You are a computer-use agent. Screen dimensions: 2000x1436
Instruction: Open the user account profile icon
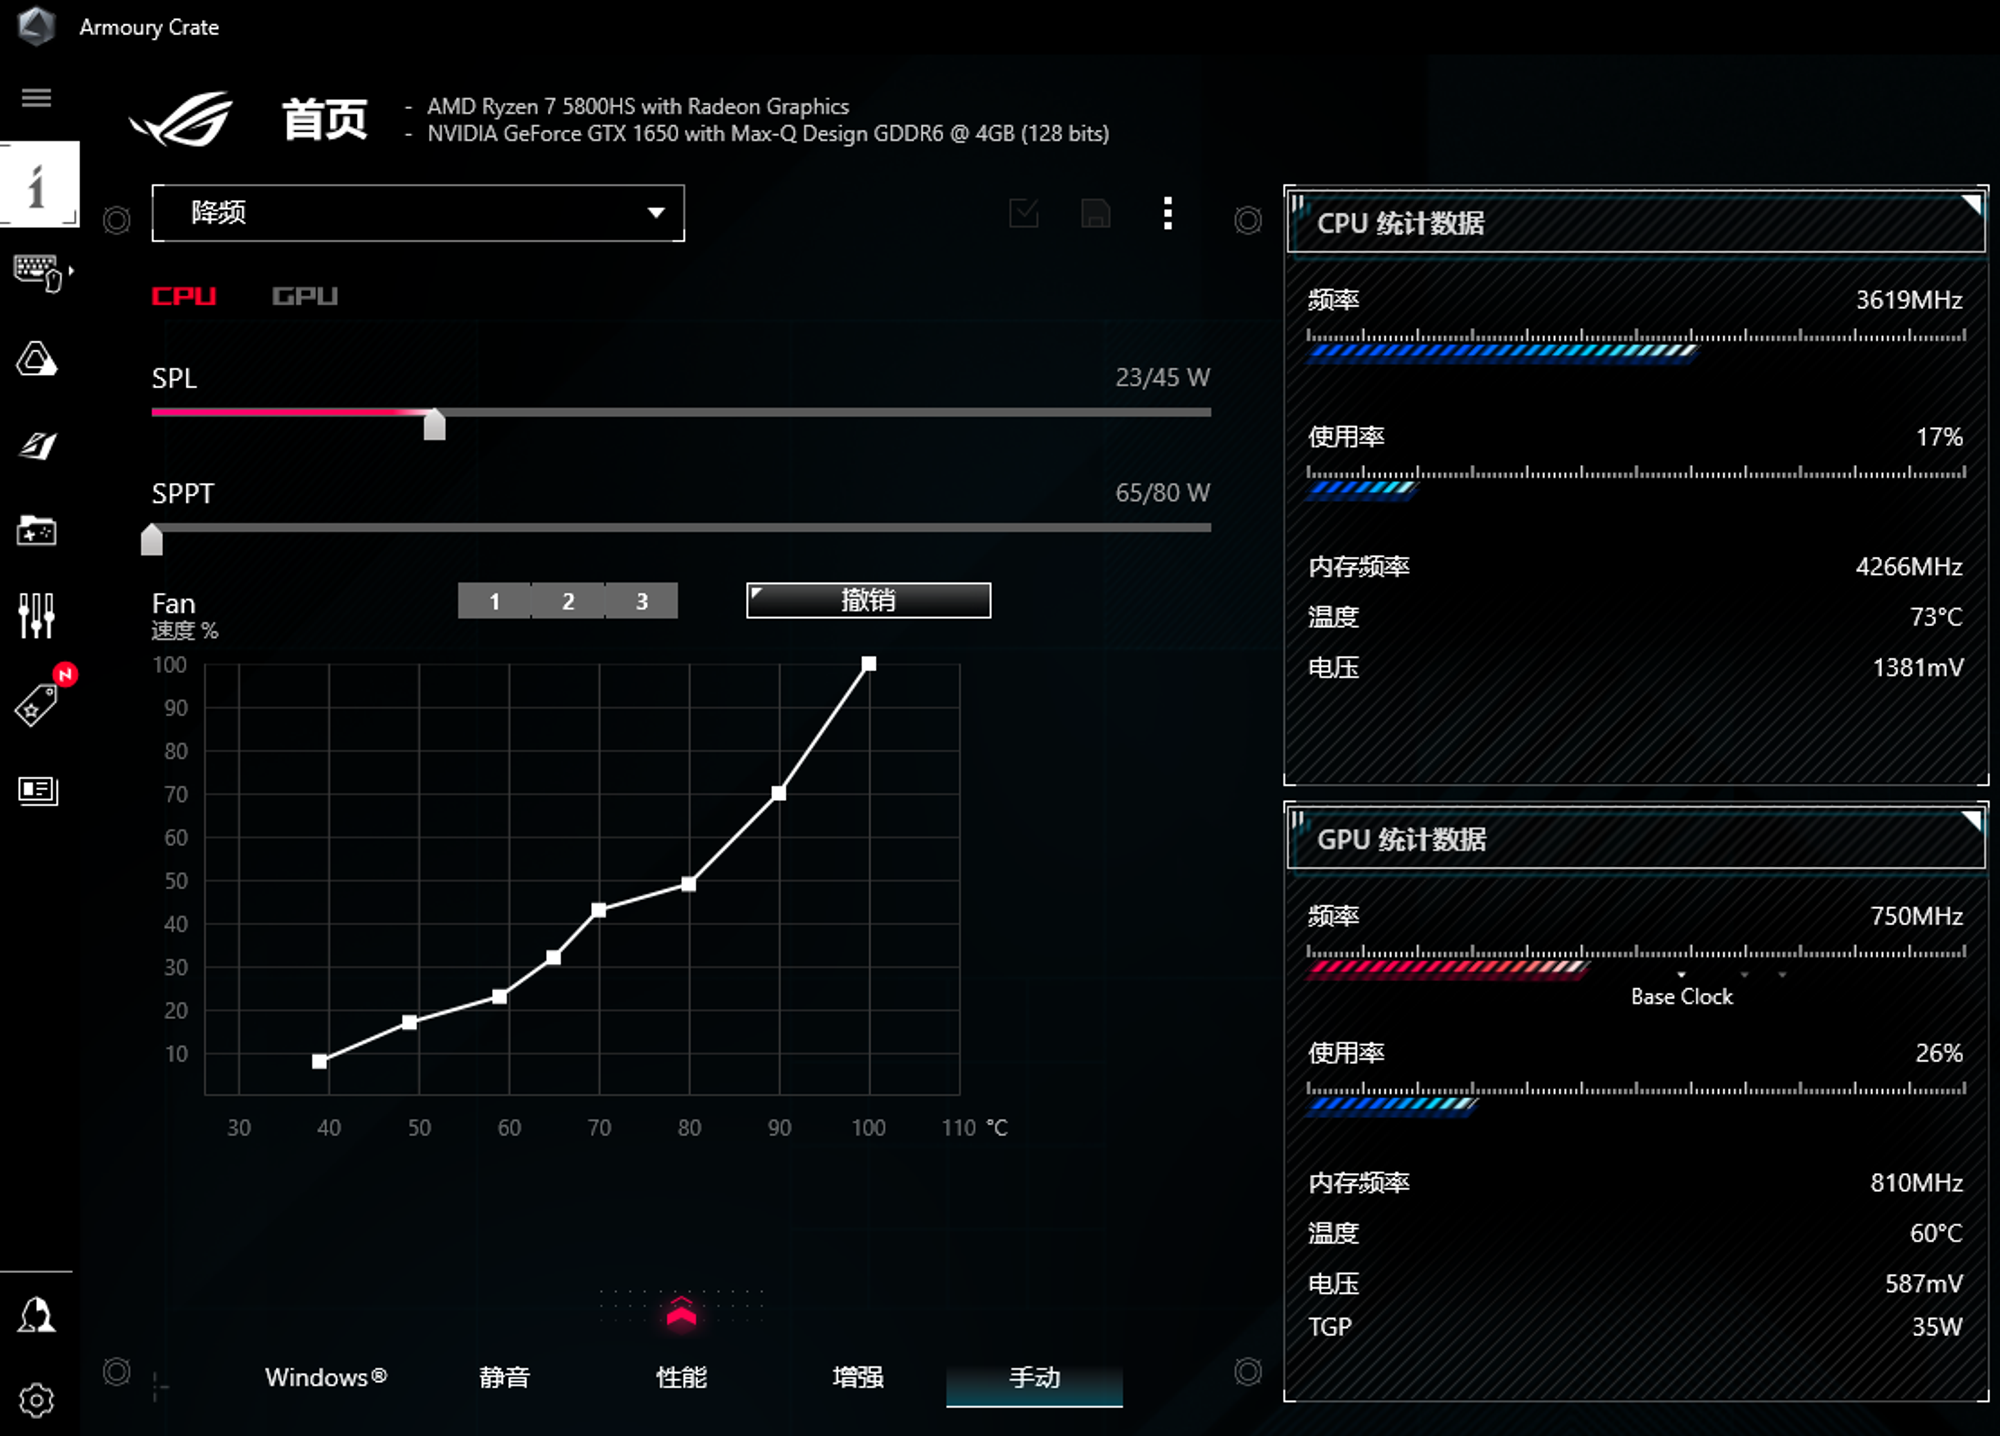pos(37,1314)
